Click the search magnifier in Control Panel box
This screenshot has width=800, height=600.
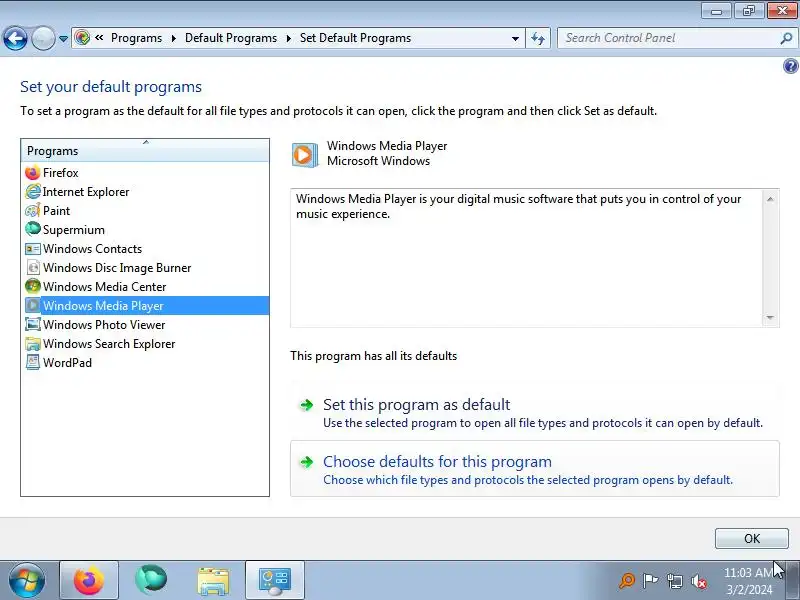[786, 38]
